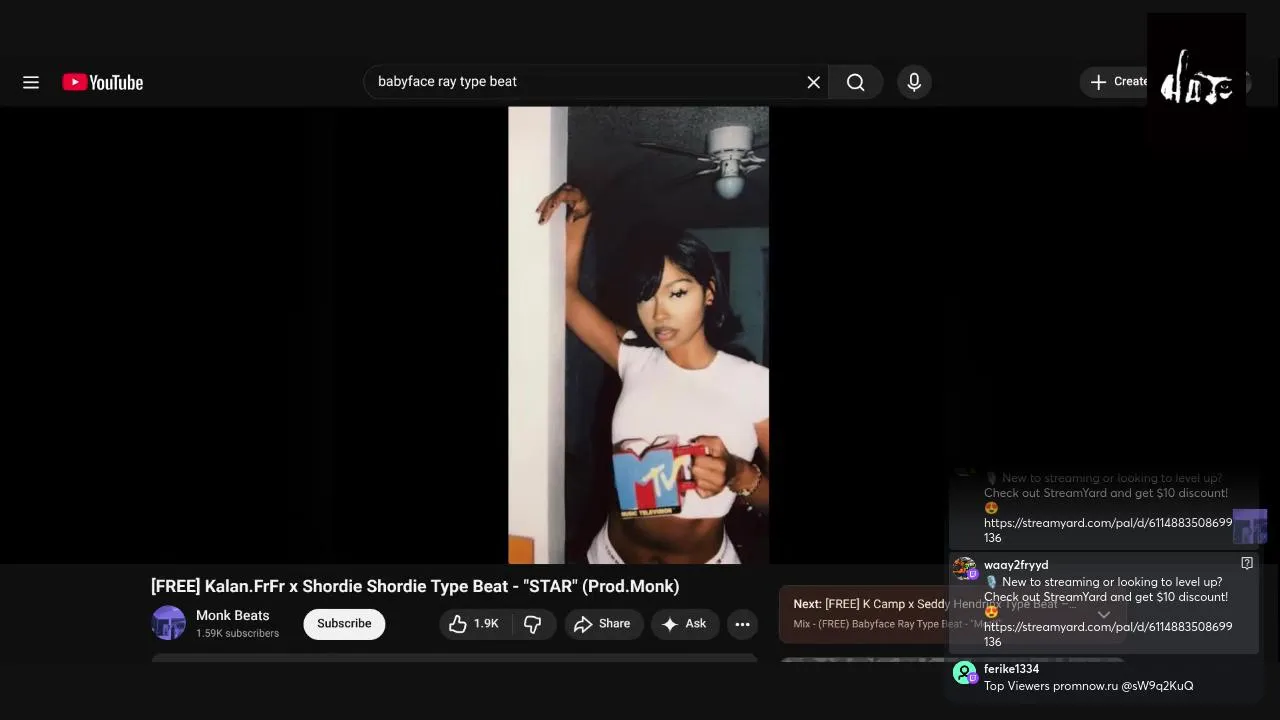Go to the YouTube home logo
1280x720 pixels.
[x=103, y=82]
